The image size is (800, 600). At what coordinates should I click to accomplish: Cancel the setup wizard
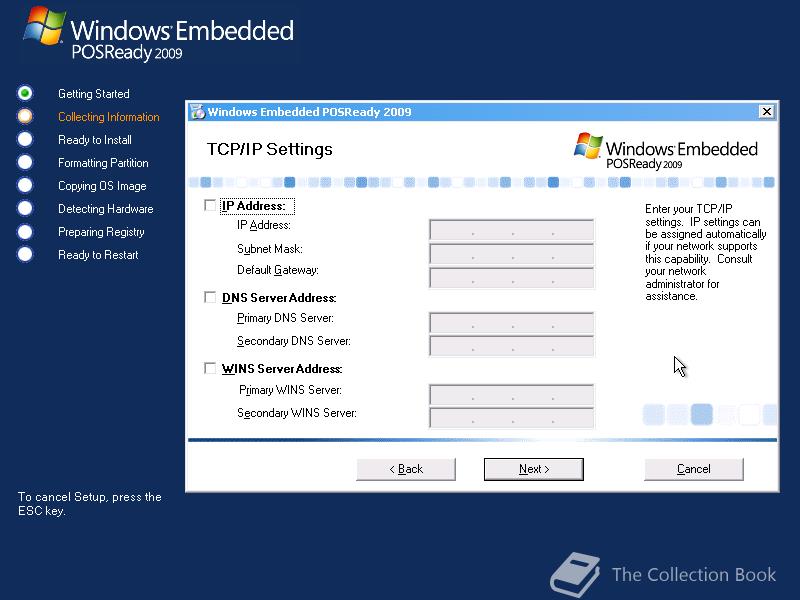[694, 469]
